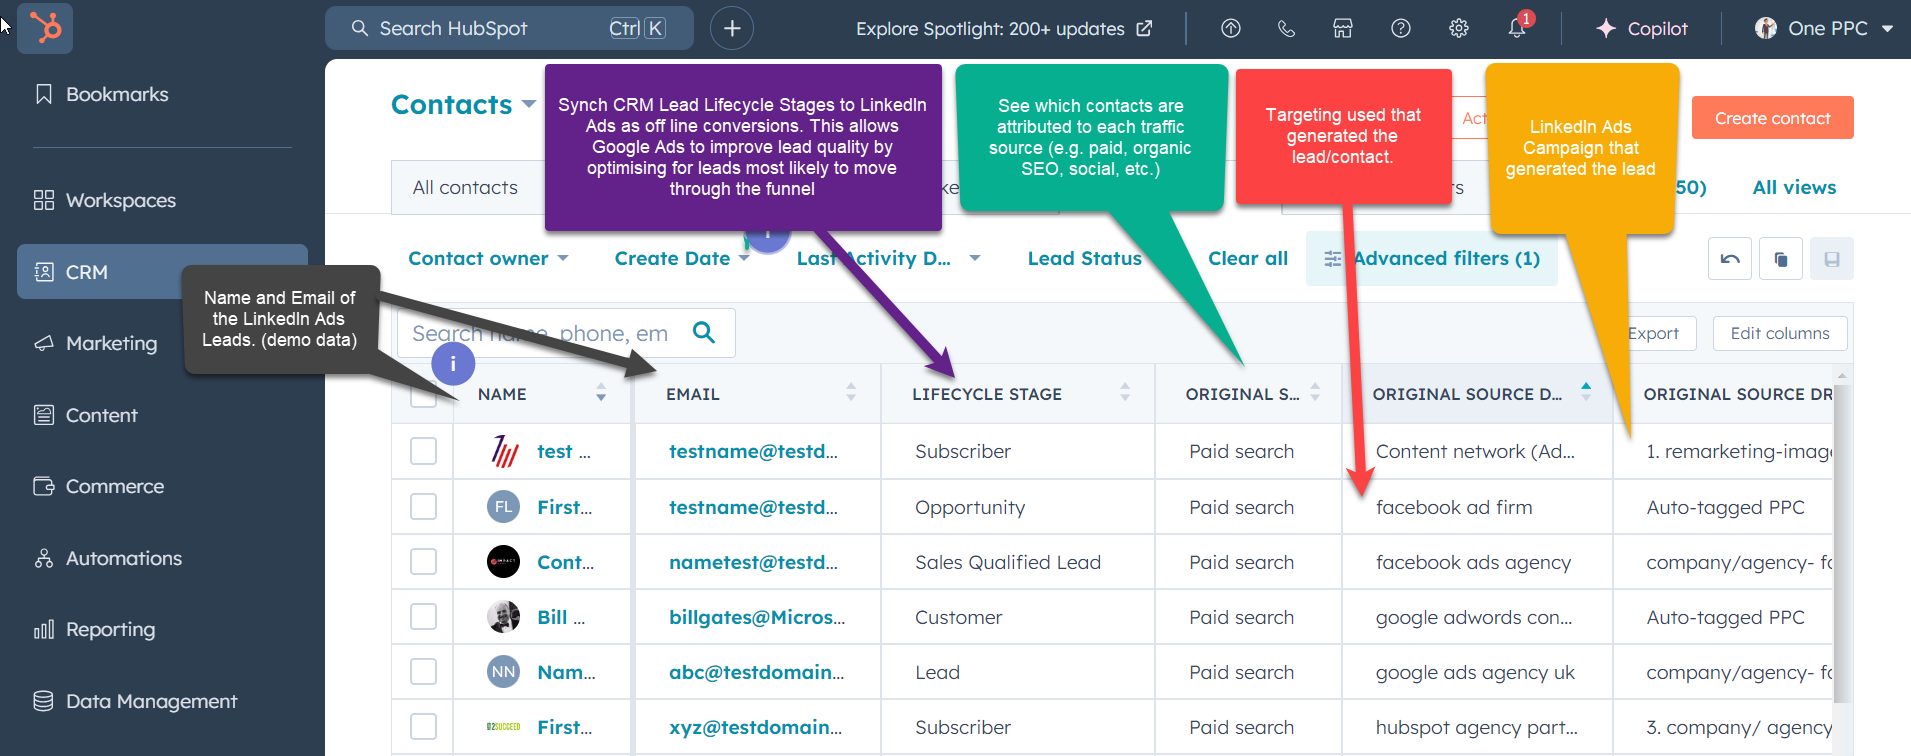The image size is (1911, 756).
Task: Click the Bookmarks ribbon icon in sidebar
Action: [43, 94]
